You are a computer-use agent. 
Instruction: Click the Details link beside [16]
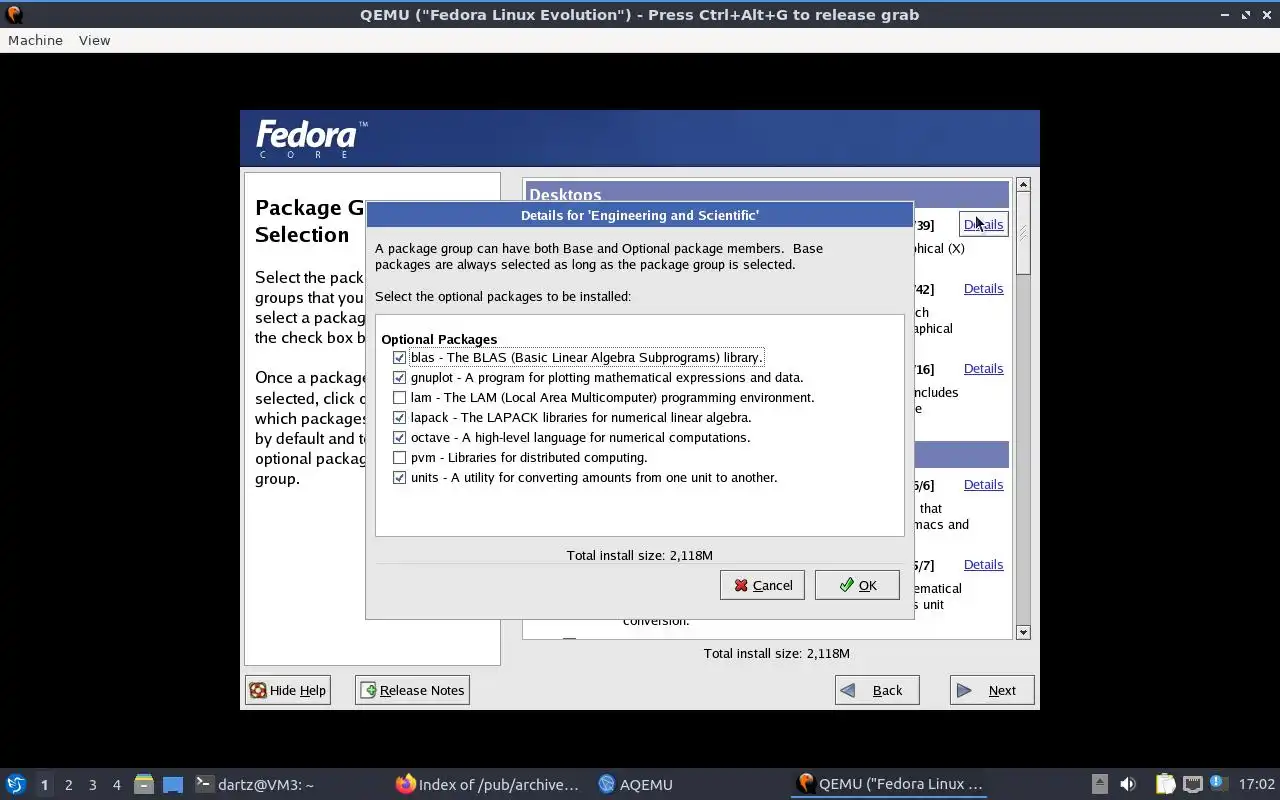(983, 368)
